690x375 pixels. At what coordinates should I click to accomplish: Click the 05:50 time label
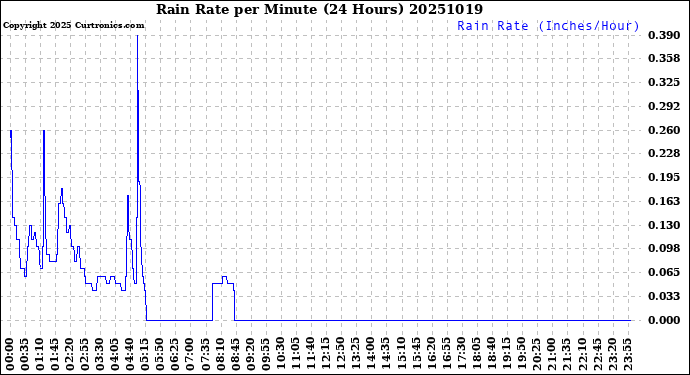(x=160, y=355)
